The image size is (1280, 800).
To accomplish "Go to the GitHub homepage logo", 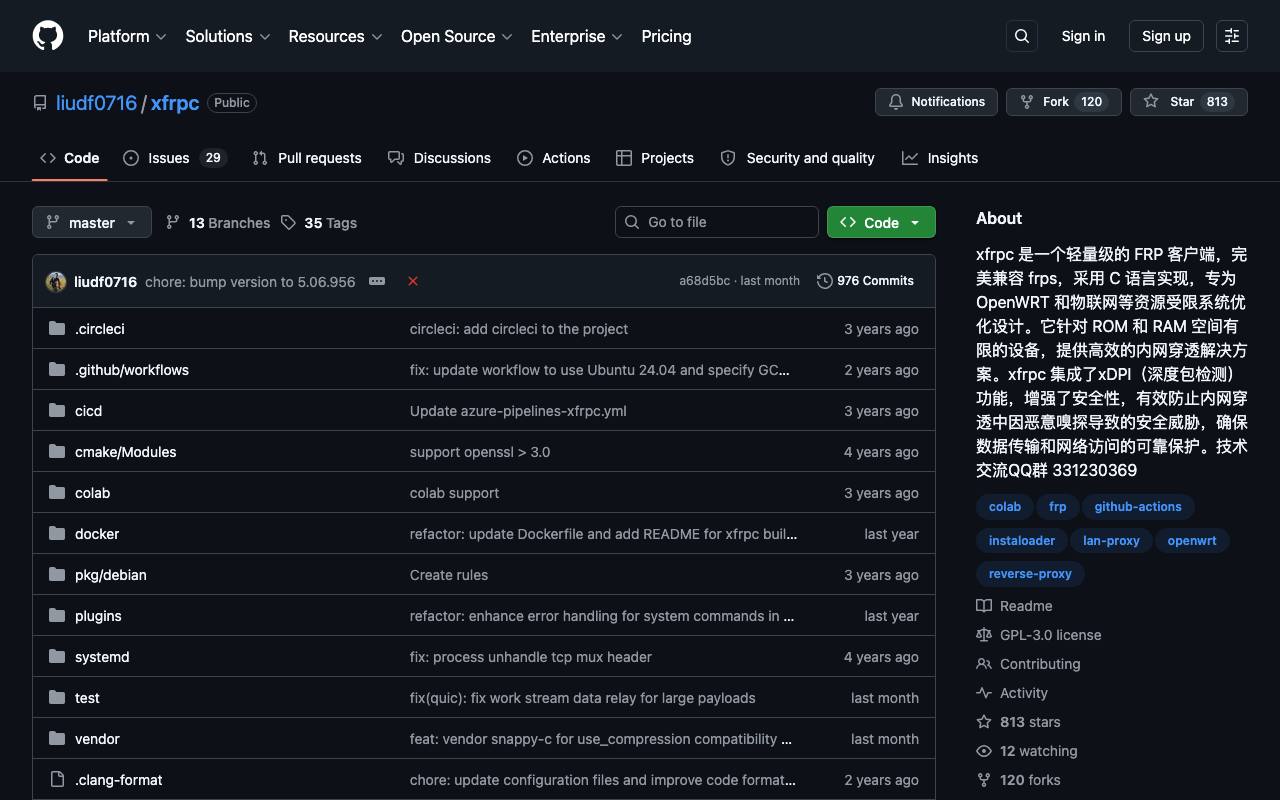I will pos(48,36).
